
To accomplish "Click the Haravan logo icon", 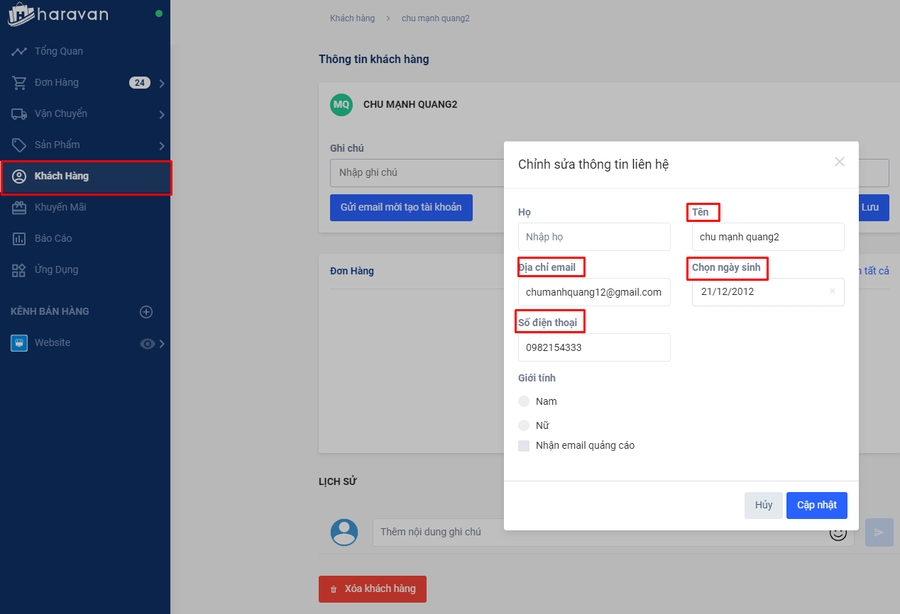I will (20, 14).
